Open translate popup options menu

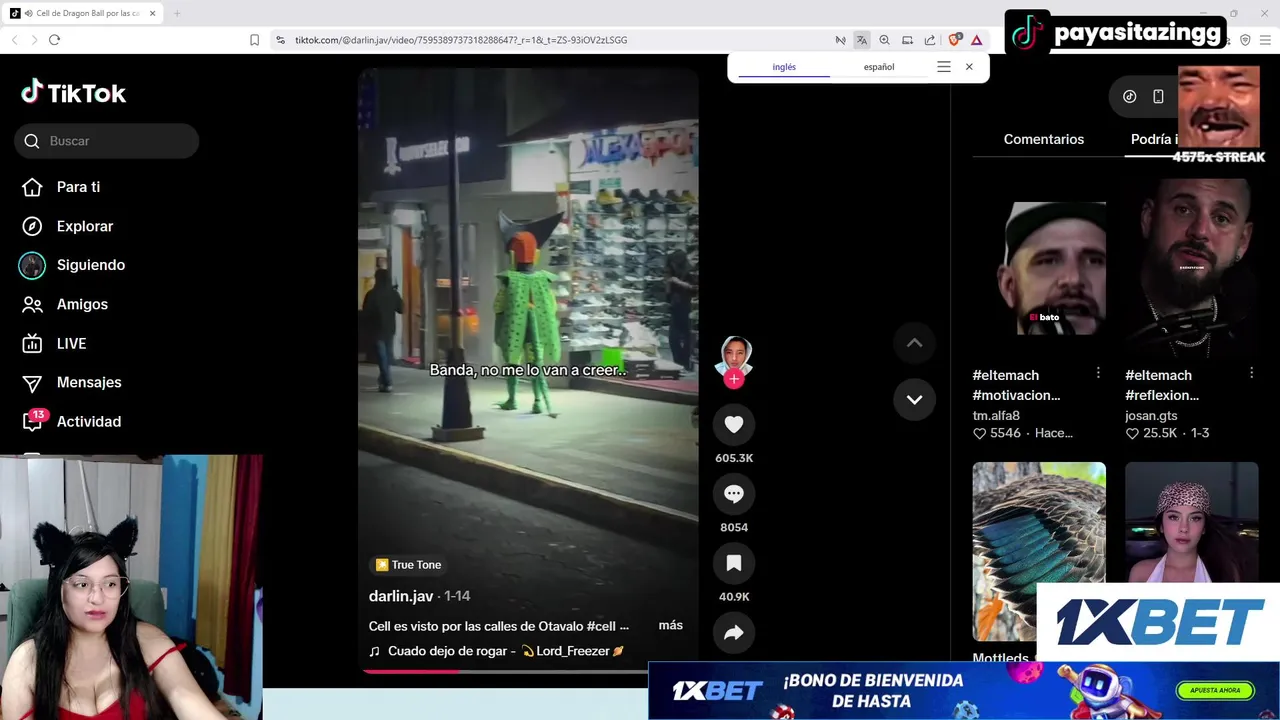click(944, 67)
